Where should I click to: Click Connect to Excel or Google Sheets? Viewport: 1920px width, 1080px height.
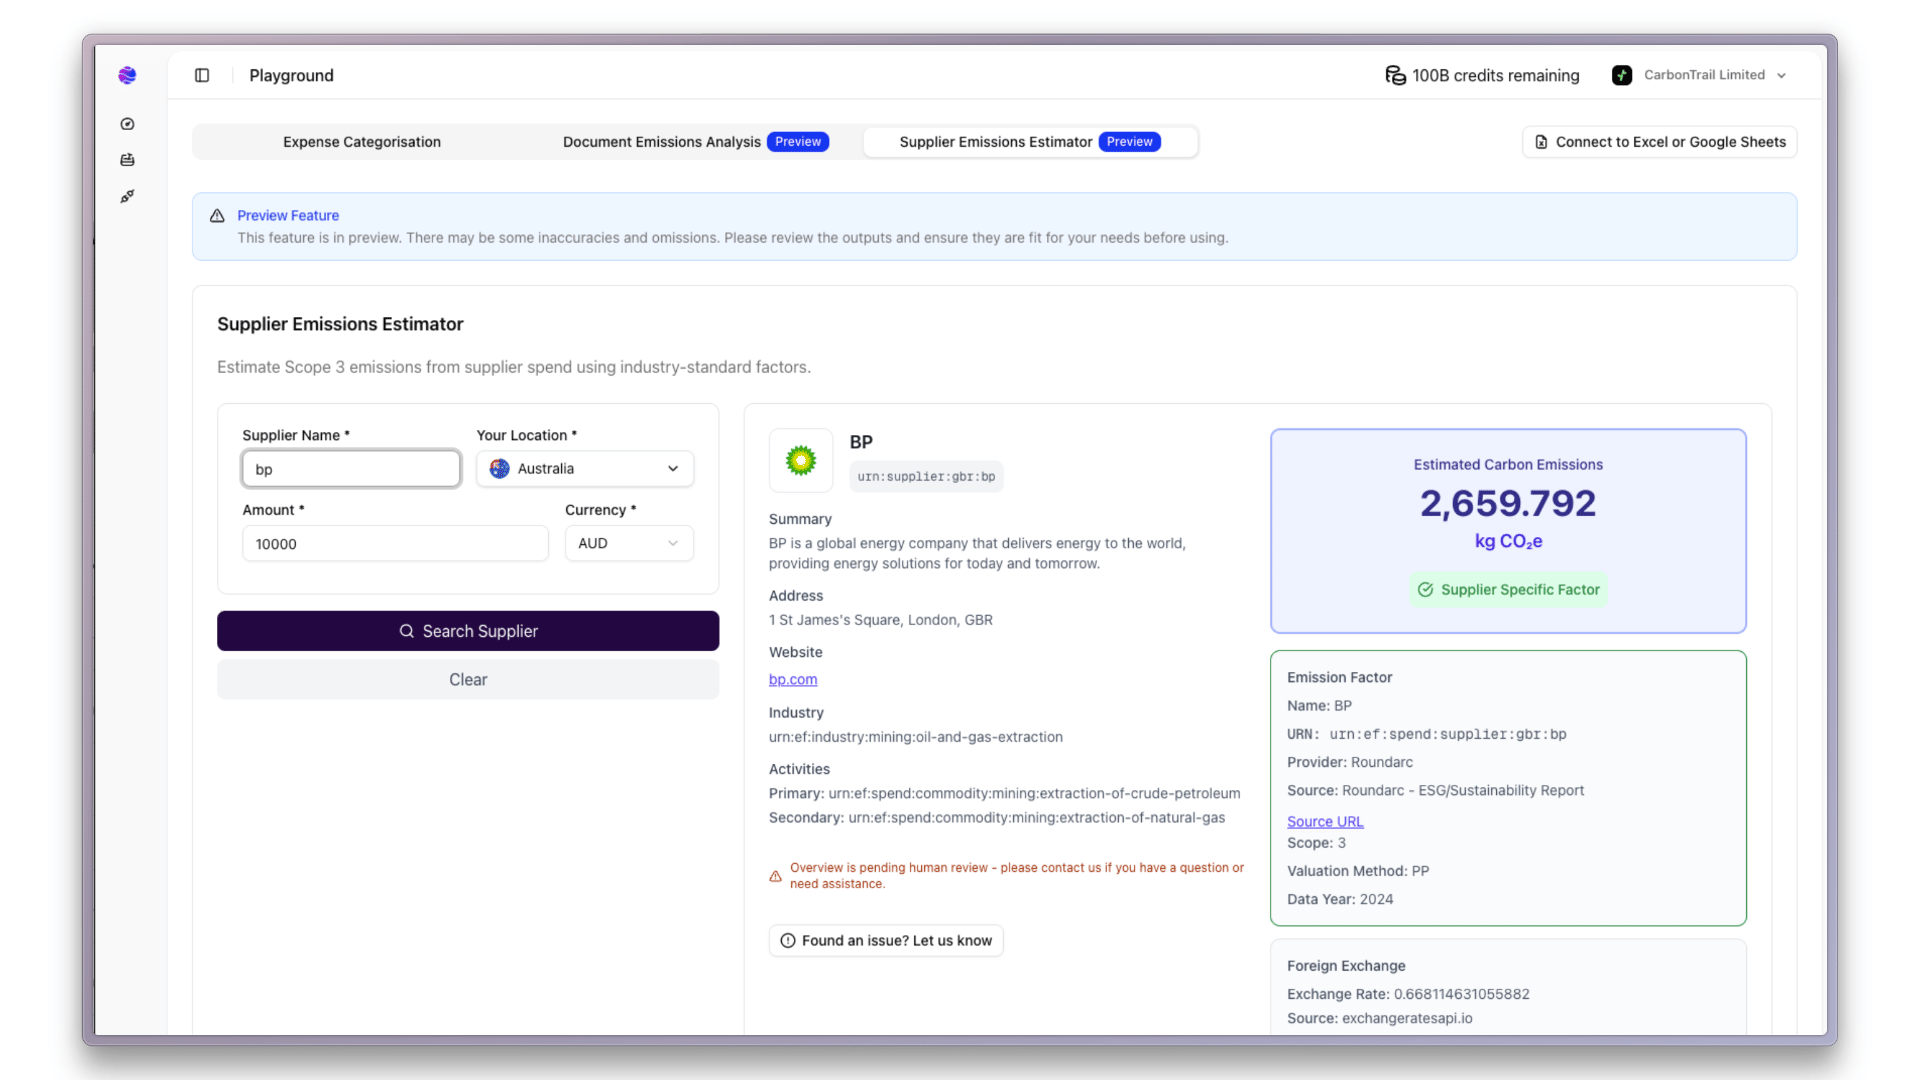tap(1660, 142)
